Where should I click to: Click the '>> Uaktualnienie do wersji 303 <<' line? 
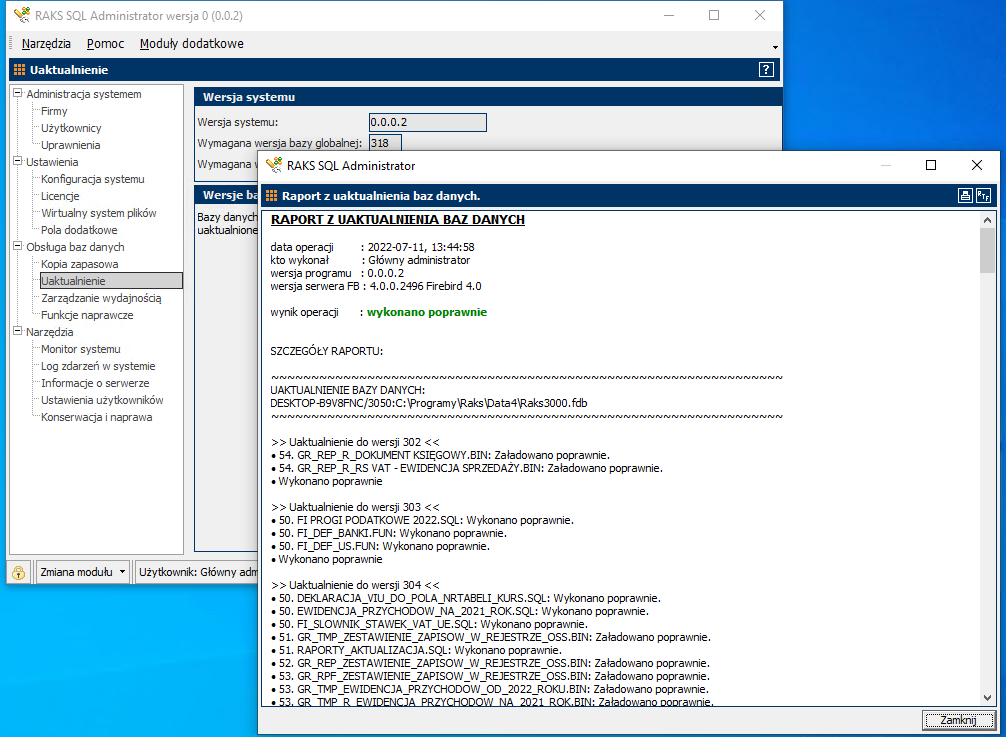[x=355, y=507]
